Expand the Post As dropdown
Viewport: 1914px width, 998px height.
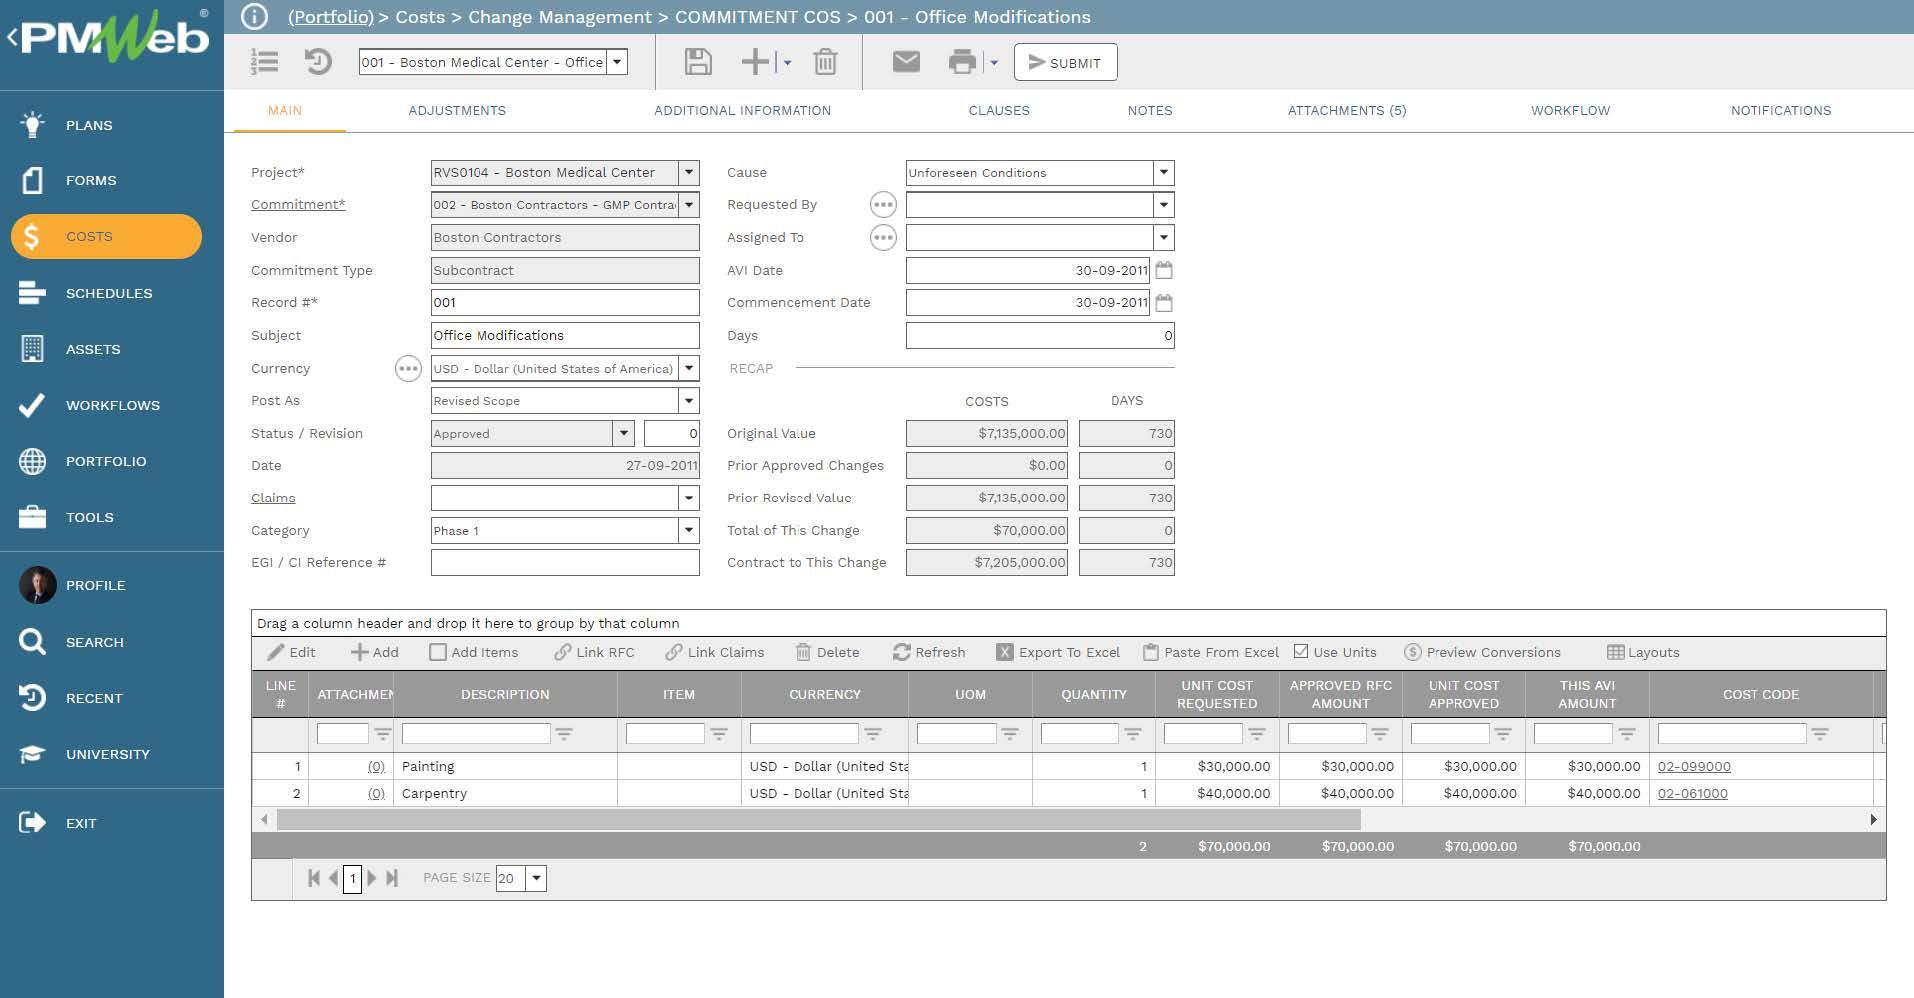(689, 401)
